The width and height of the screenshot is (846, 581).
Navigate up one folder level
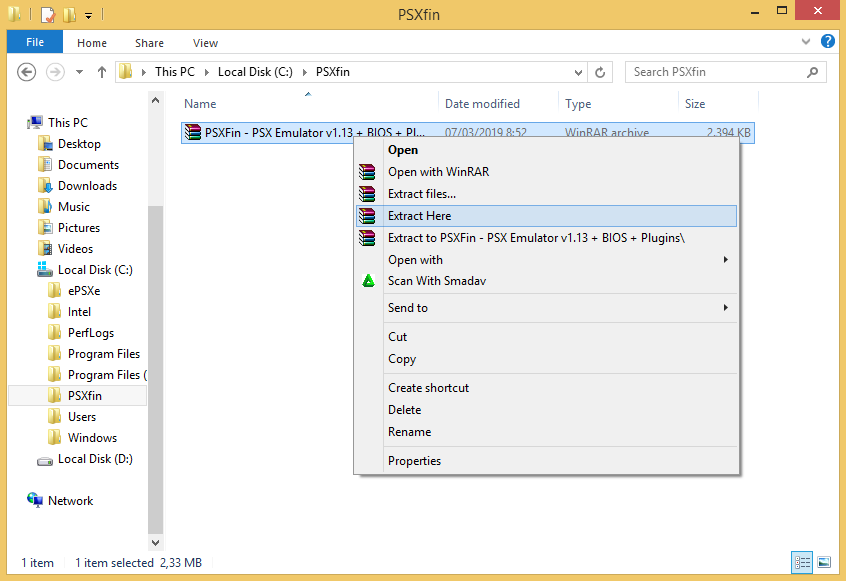[x=102, y=71]
